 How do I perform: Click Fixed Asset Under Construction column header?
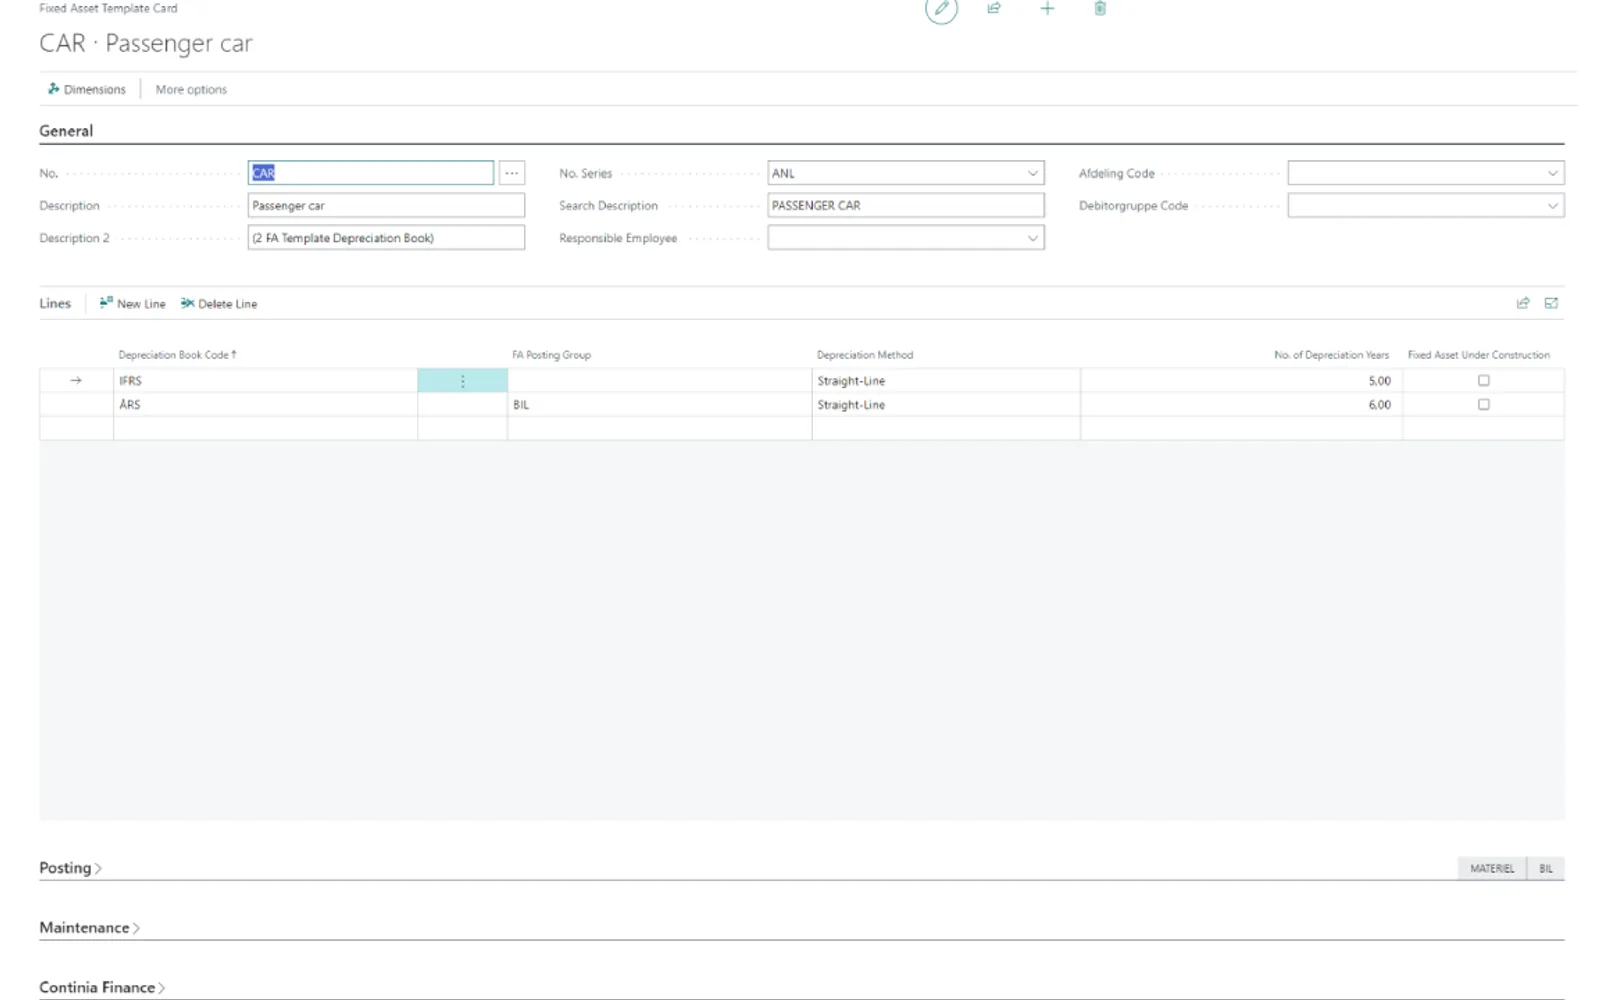click(x=1478, y=355)
